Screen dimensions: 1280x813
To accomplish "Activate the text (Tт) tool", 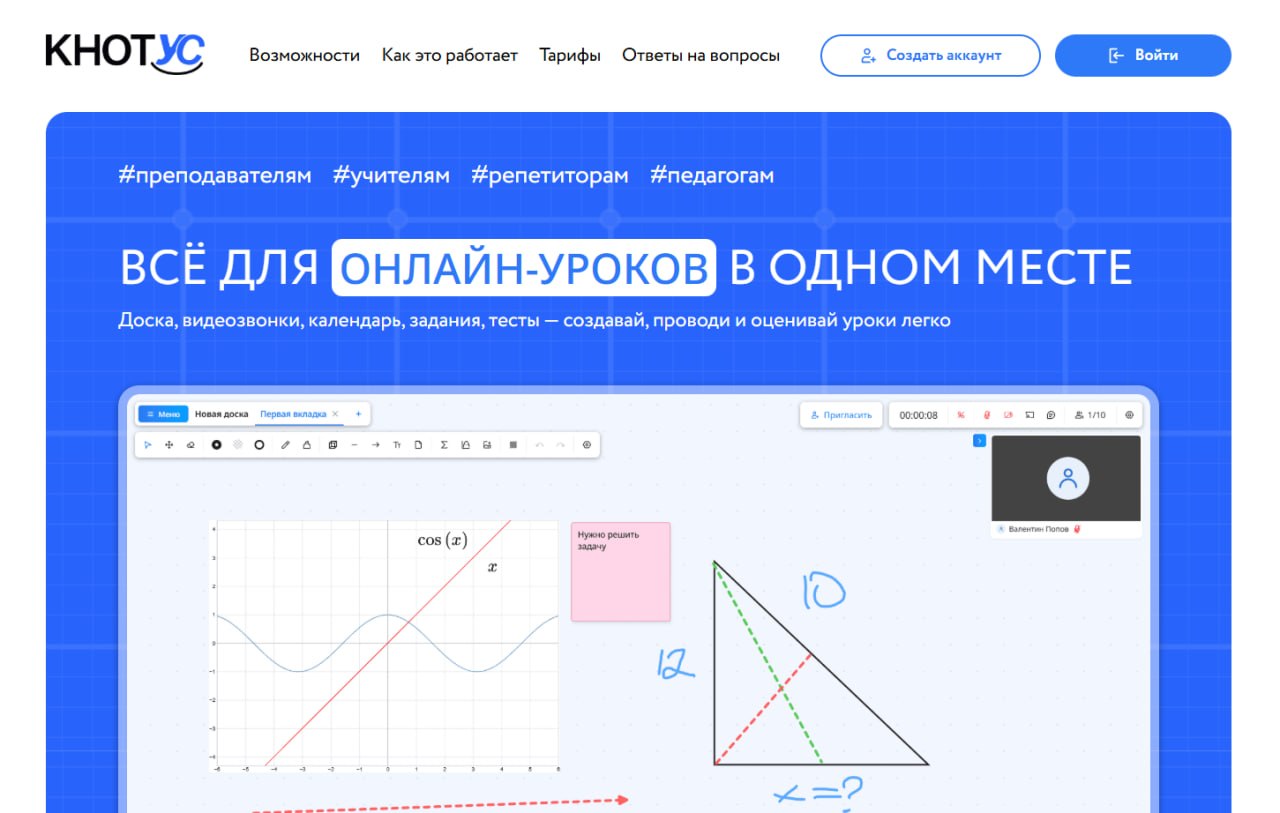I will (397, 445).
